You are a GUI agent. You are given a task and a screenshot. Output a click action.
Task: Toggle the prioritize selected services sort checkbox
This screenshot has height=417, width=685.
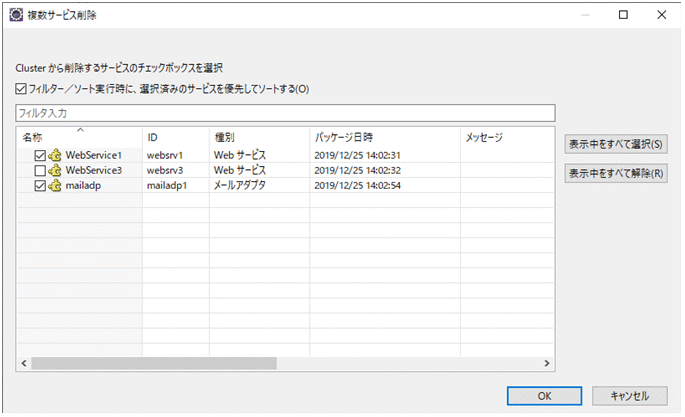click(x=21, y=89)
